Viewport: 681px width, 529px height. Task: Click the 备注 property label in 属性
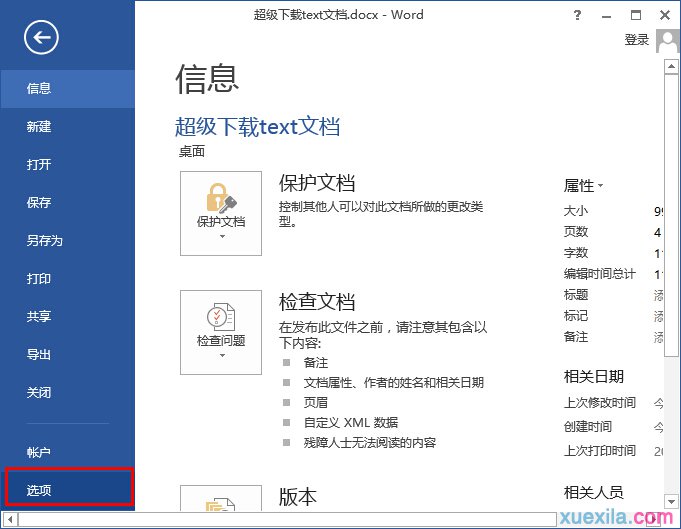click(x=575, y=337)
